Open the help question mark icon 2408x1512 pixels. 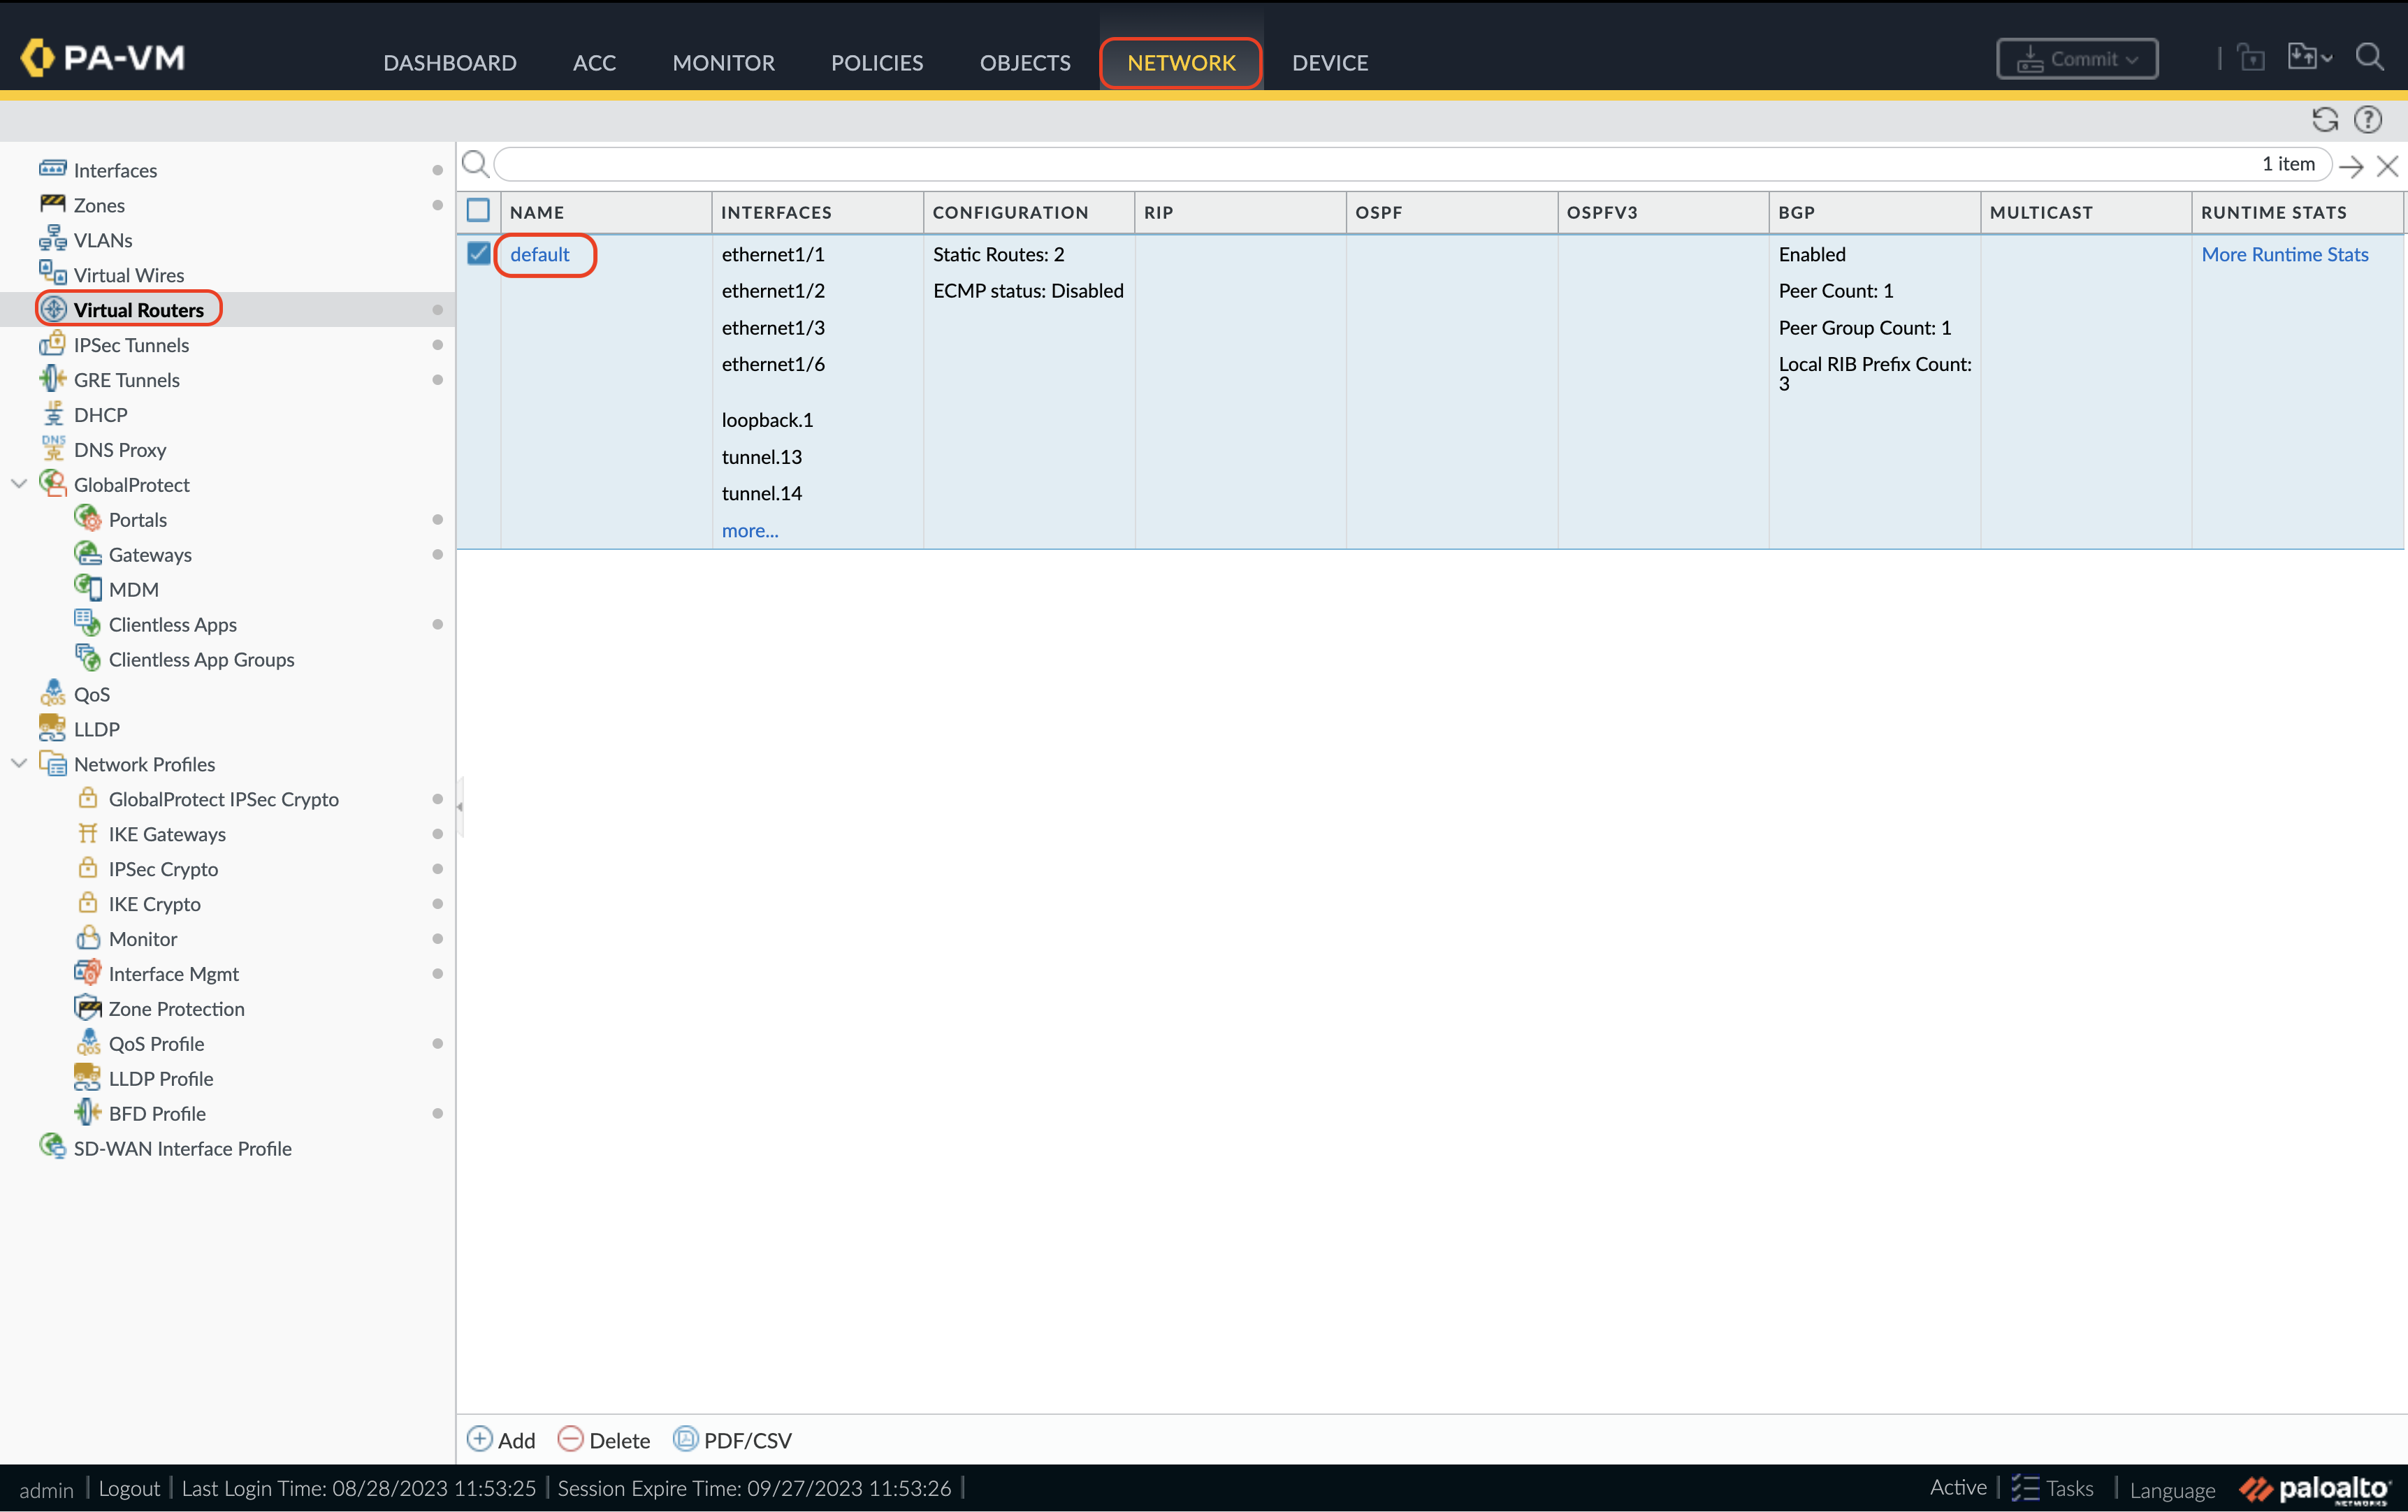pos(2368,120)
